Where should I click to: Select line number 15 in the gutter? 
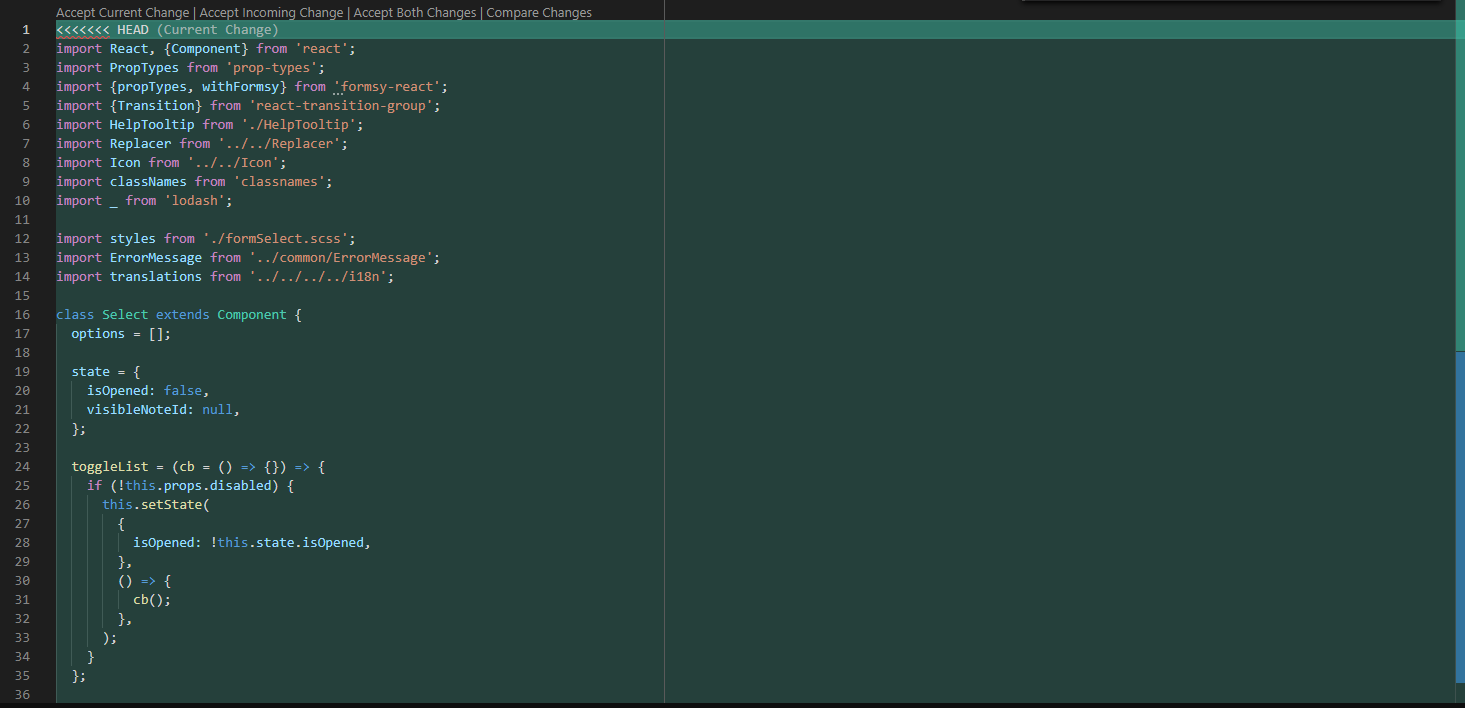tap(22, 296)
